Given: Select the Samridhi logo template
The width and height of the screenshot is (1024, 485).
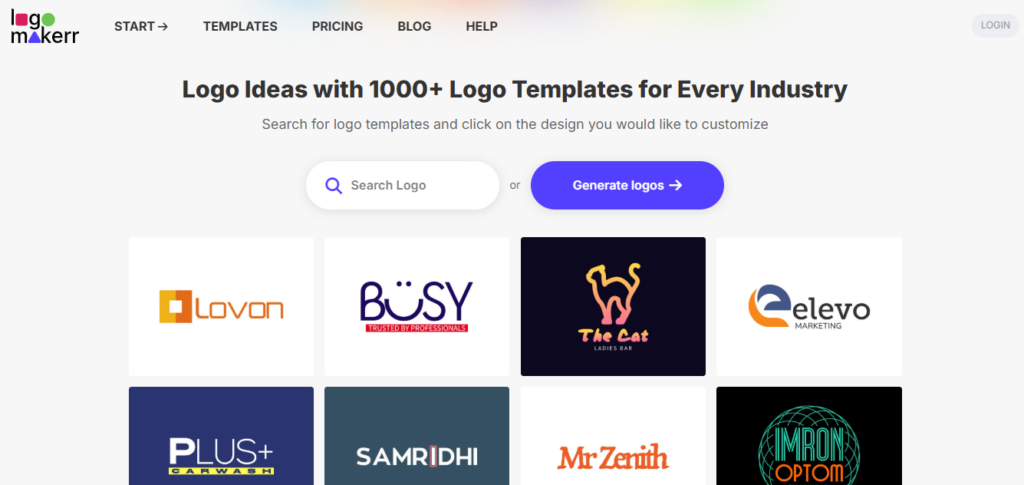Looking at the screenshot, I should point(417,436).
